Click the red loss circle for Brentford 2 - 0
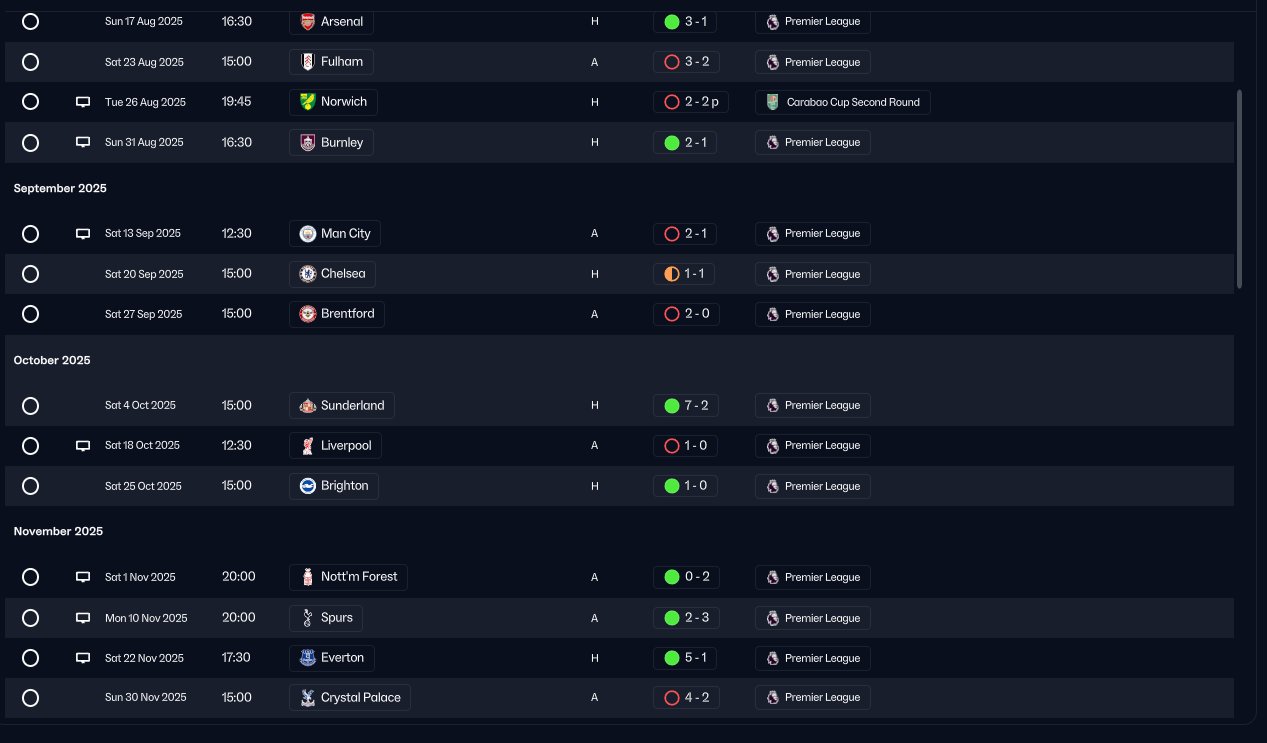This screenshot has width=1267, height=743. pos(672,314)
